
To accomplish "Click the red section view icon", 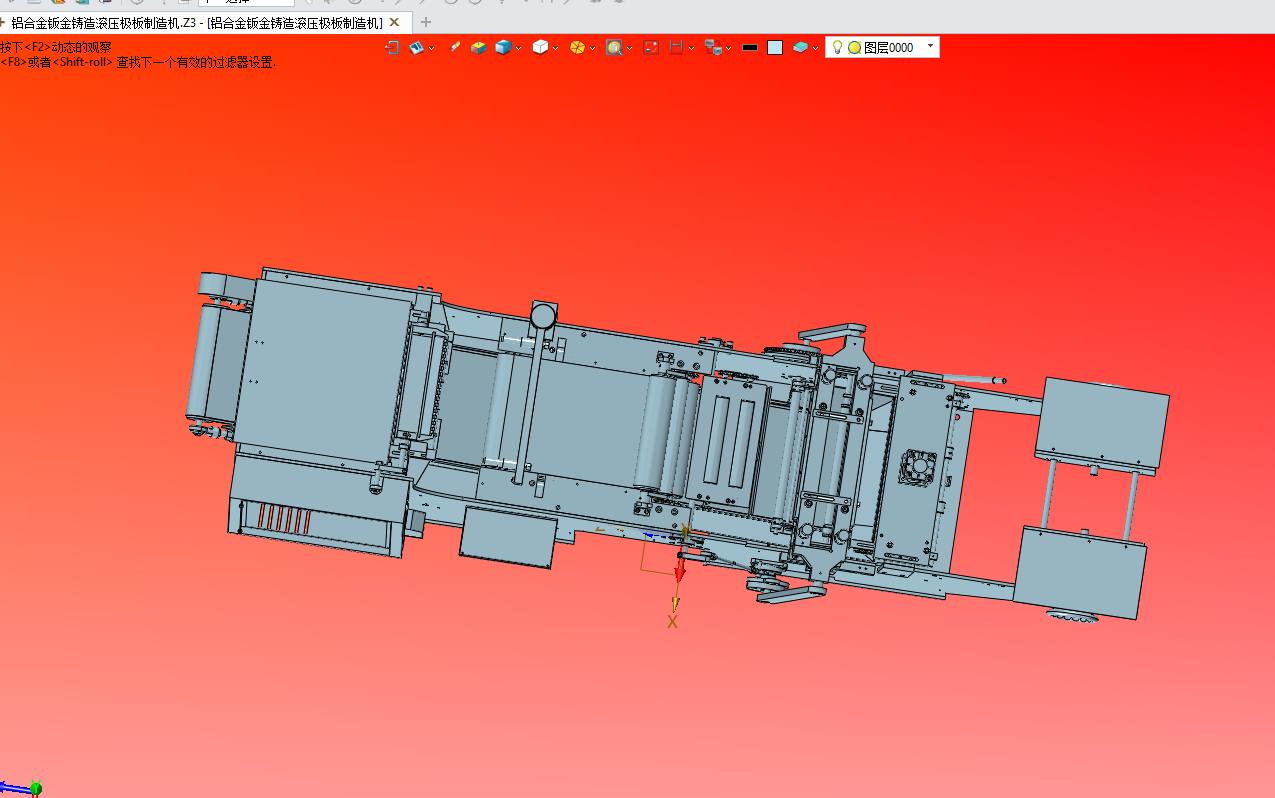I will (x=676, y=47).
